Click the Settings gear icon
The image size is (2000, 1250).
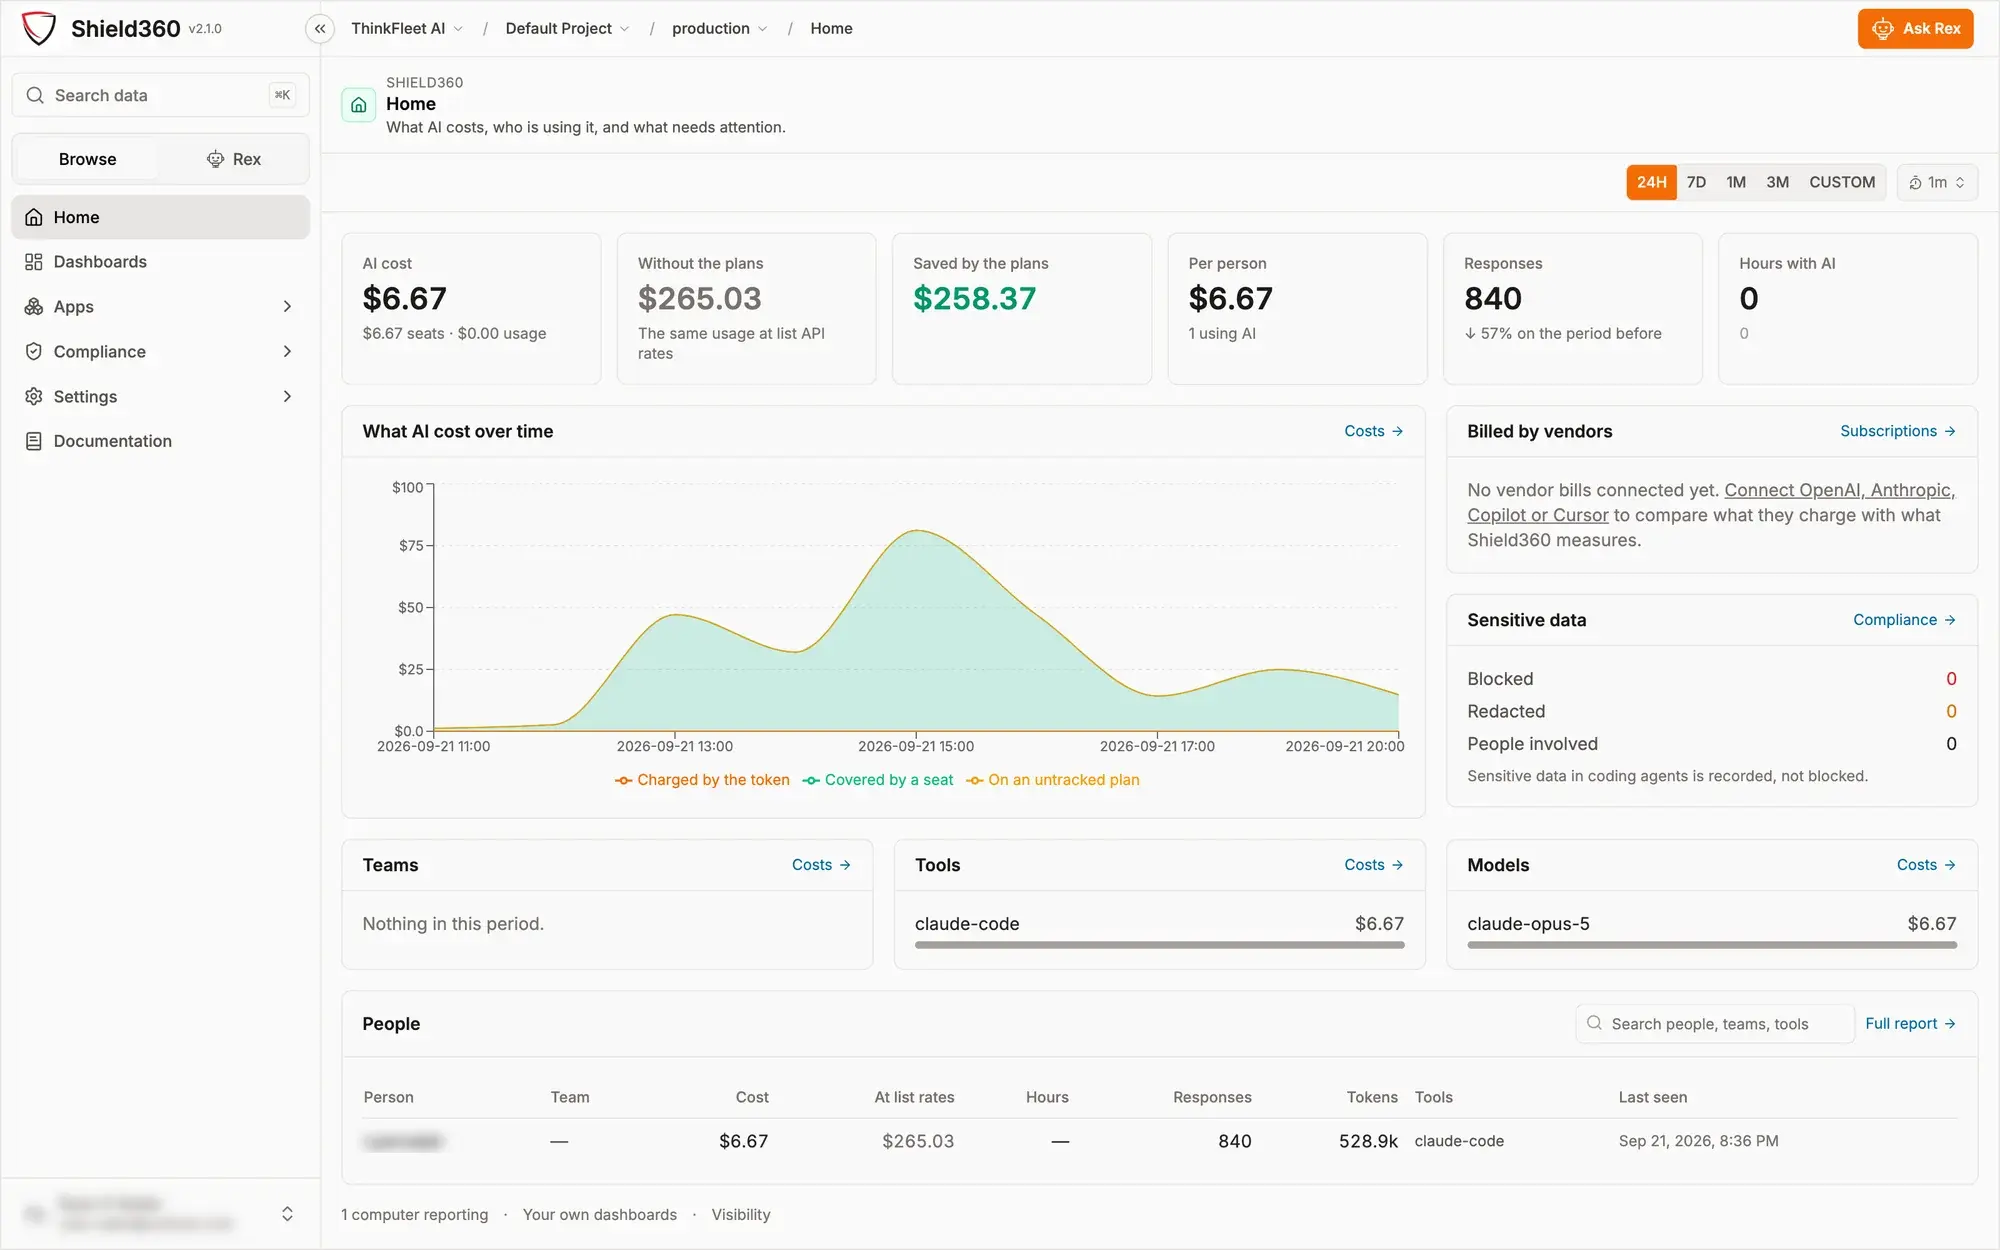pyautogui.click(x=34, y=396)
